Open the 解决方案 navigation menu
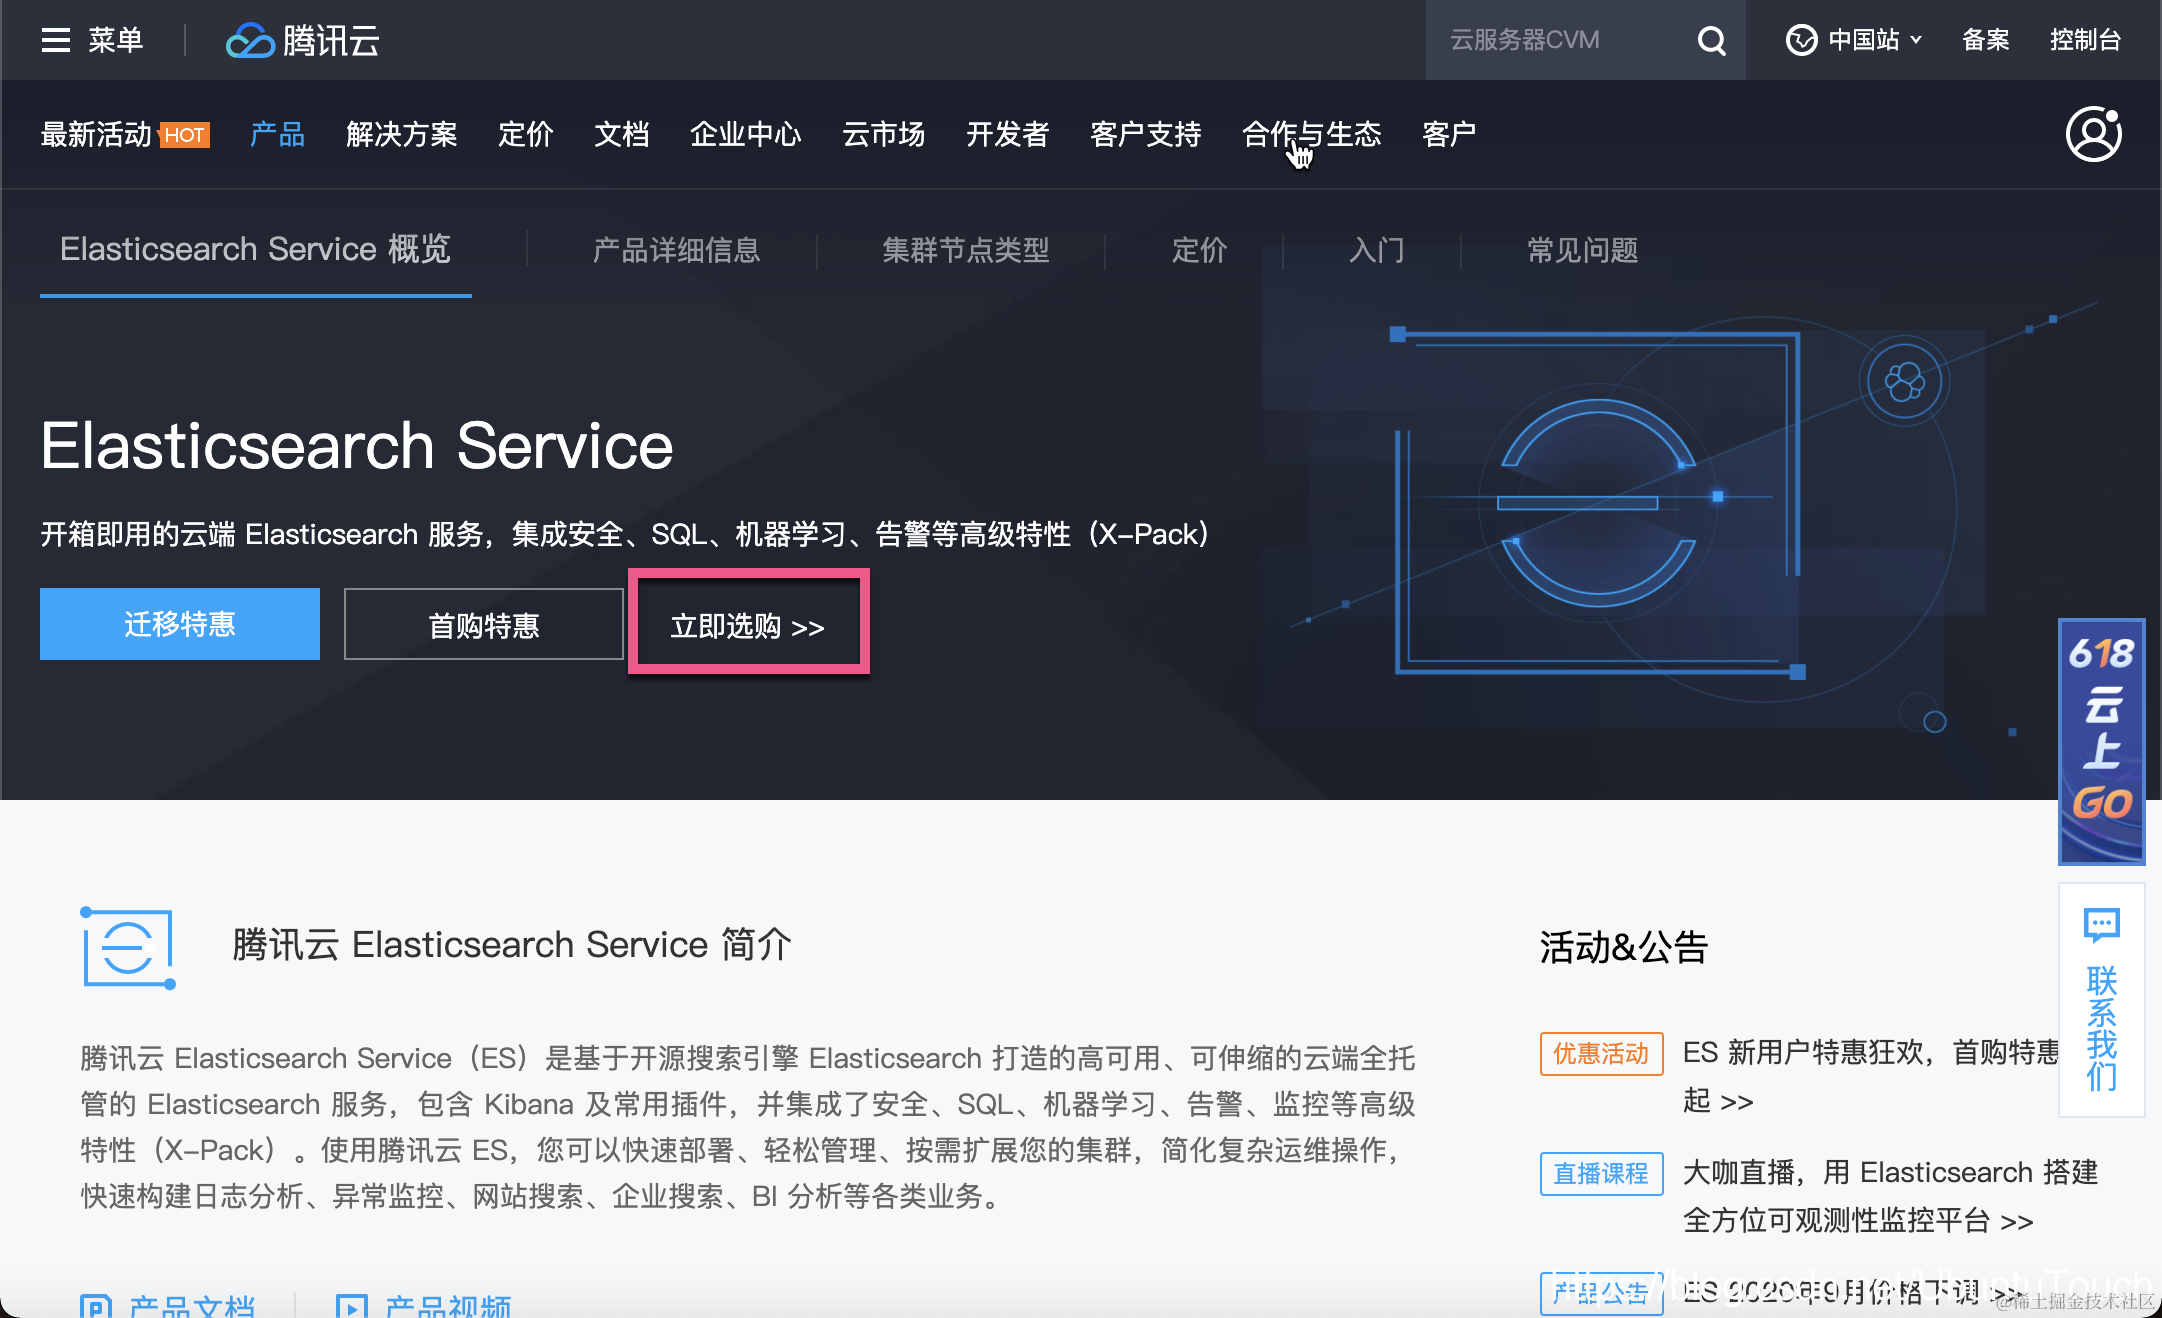 pyautogui.click(x=401, y=134)
